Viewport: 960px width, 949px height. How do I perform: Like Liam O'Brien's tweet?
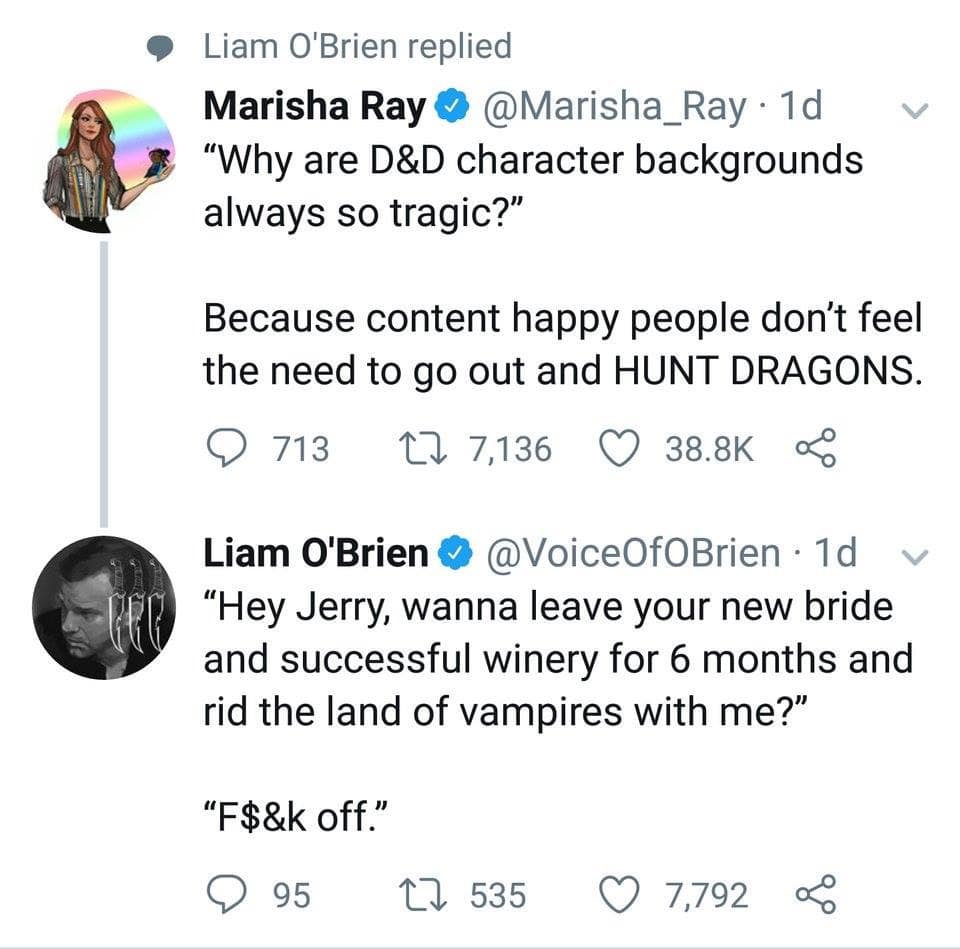(x=618, y=894)
